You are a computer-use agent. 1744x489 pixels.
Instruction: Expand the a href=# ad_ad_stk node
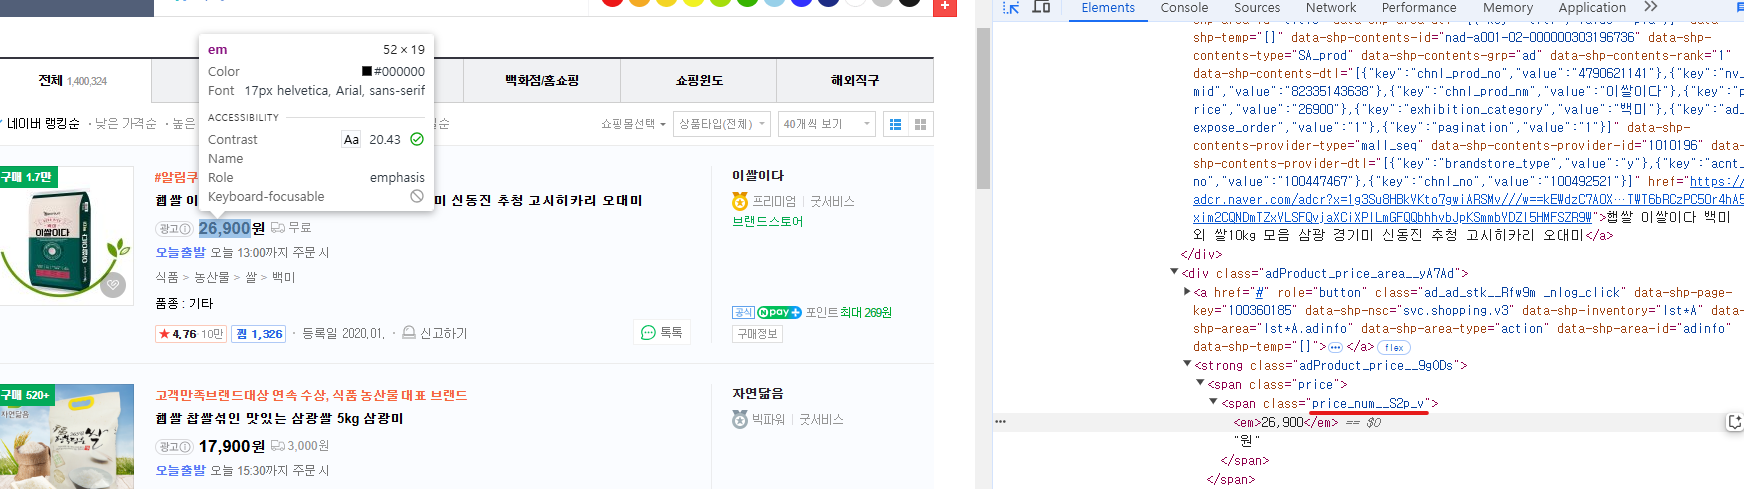click(1187, 292)
